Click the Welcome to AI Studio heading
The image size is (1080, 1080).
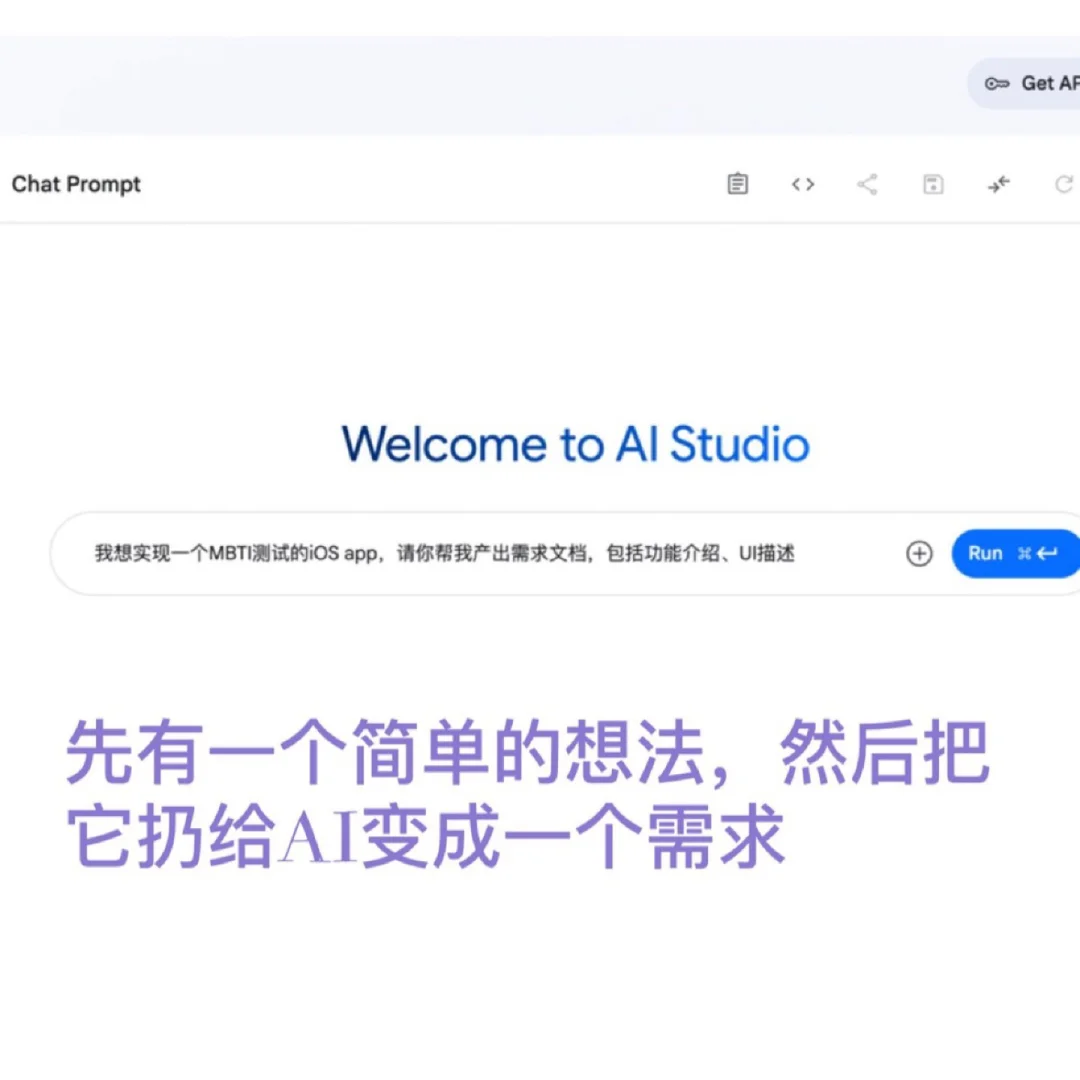[576, 444]
